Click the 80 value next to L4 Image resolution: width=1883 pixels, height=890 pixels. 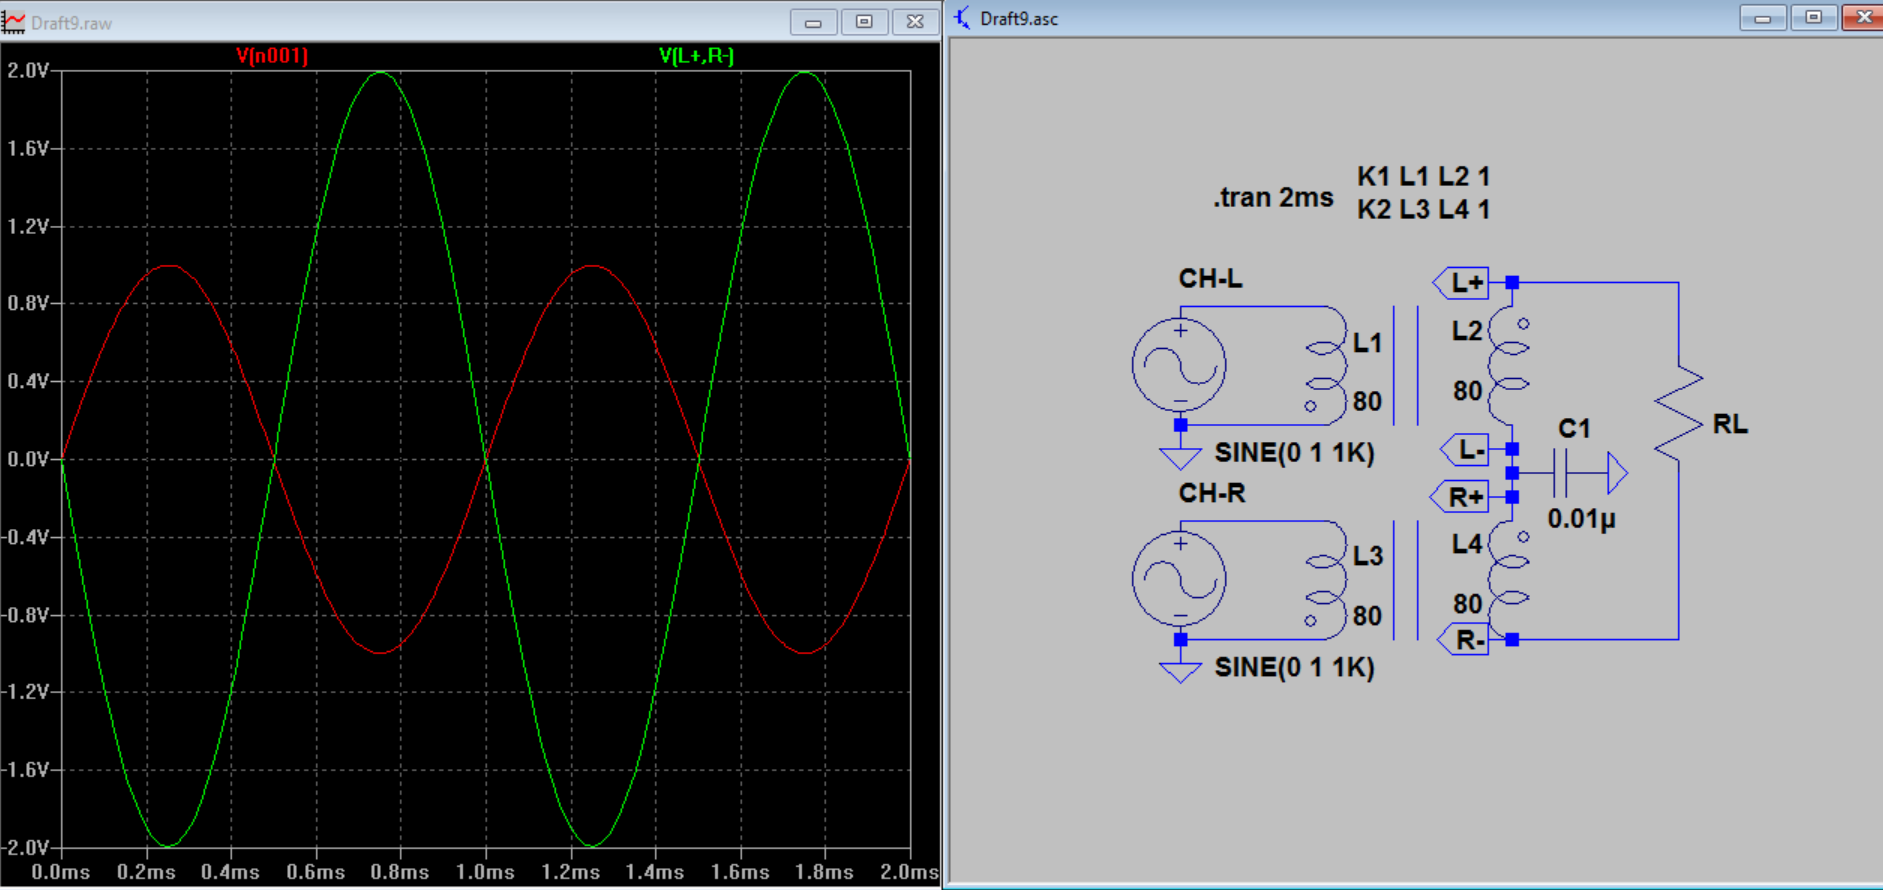1467,604
